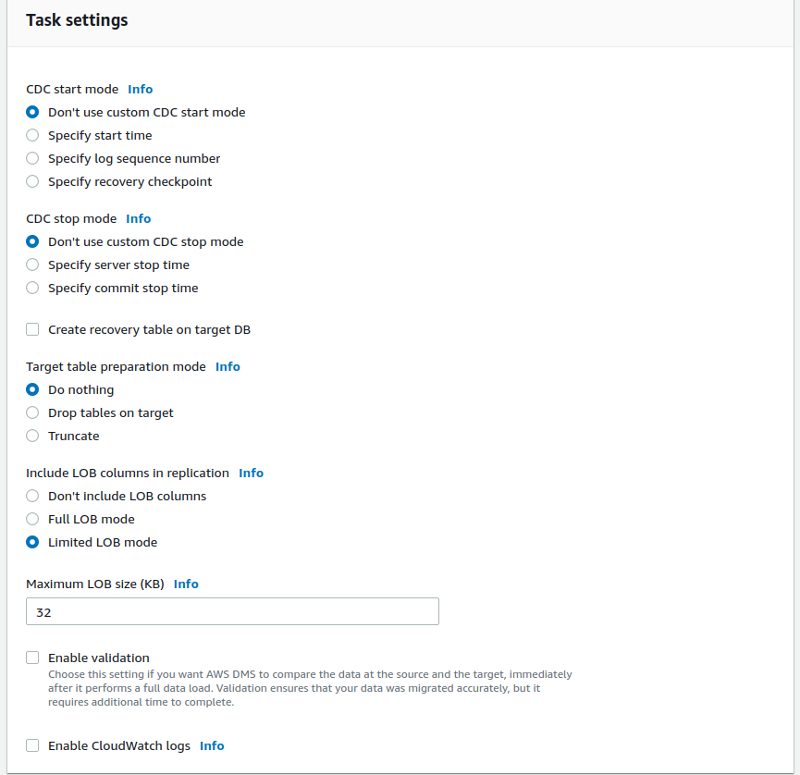Open Info link for Target table preparation mode
The image size is (800, 775).
coord(228,366)
